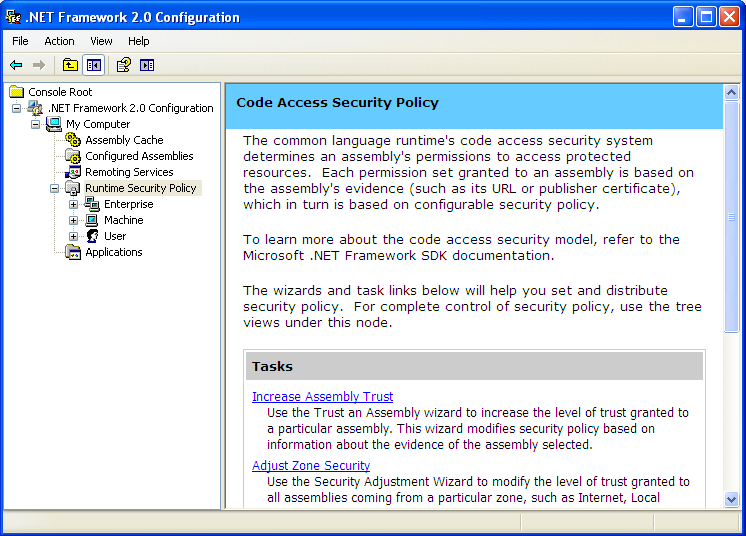The height and width of the screenshot is (536, 746).
Task: Expand the Enterprise node
Action: pyautogui.click(x=73, y=205)
